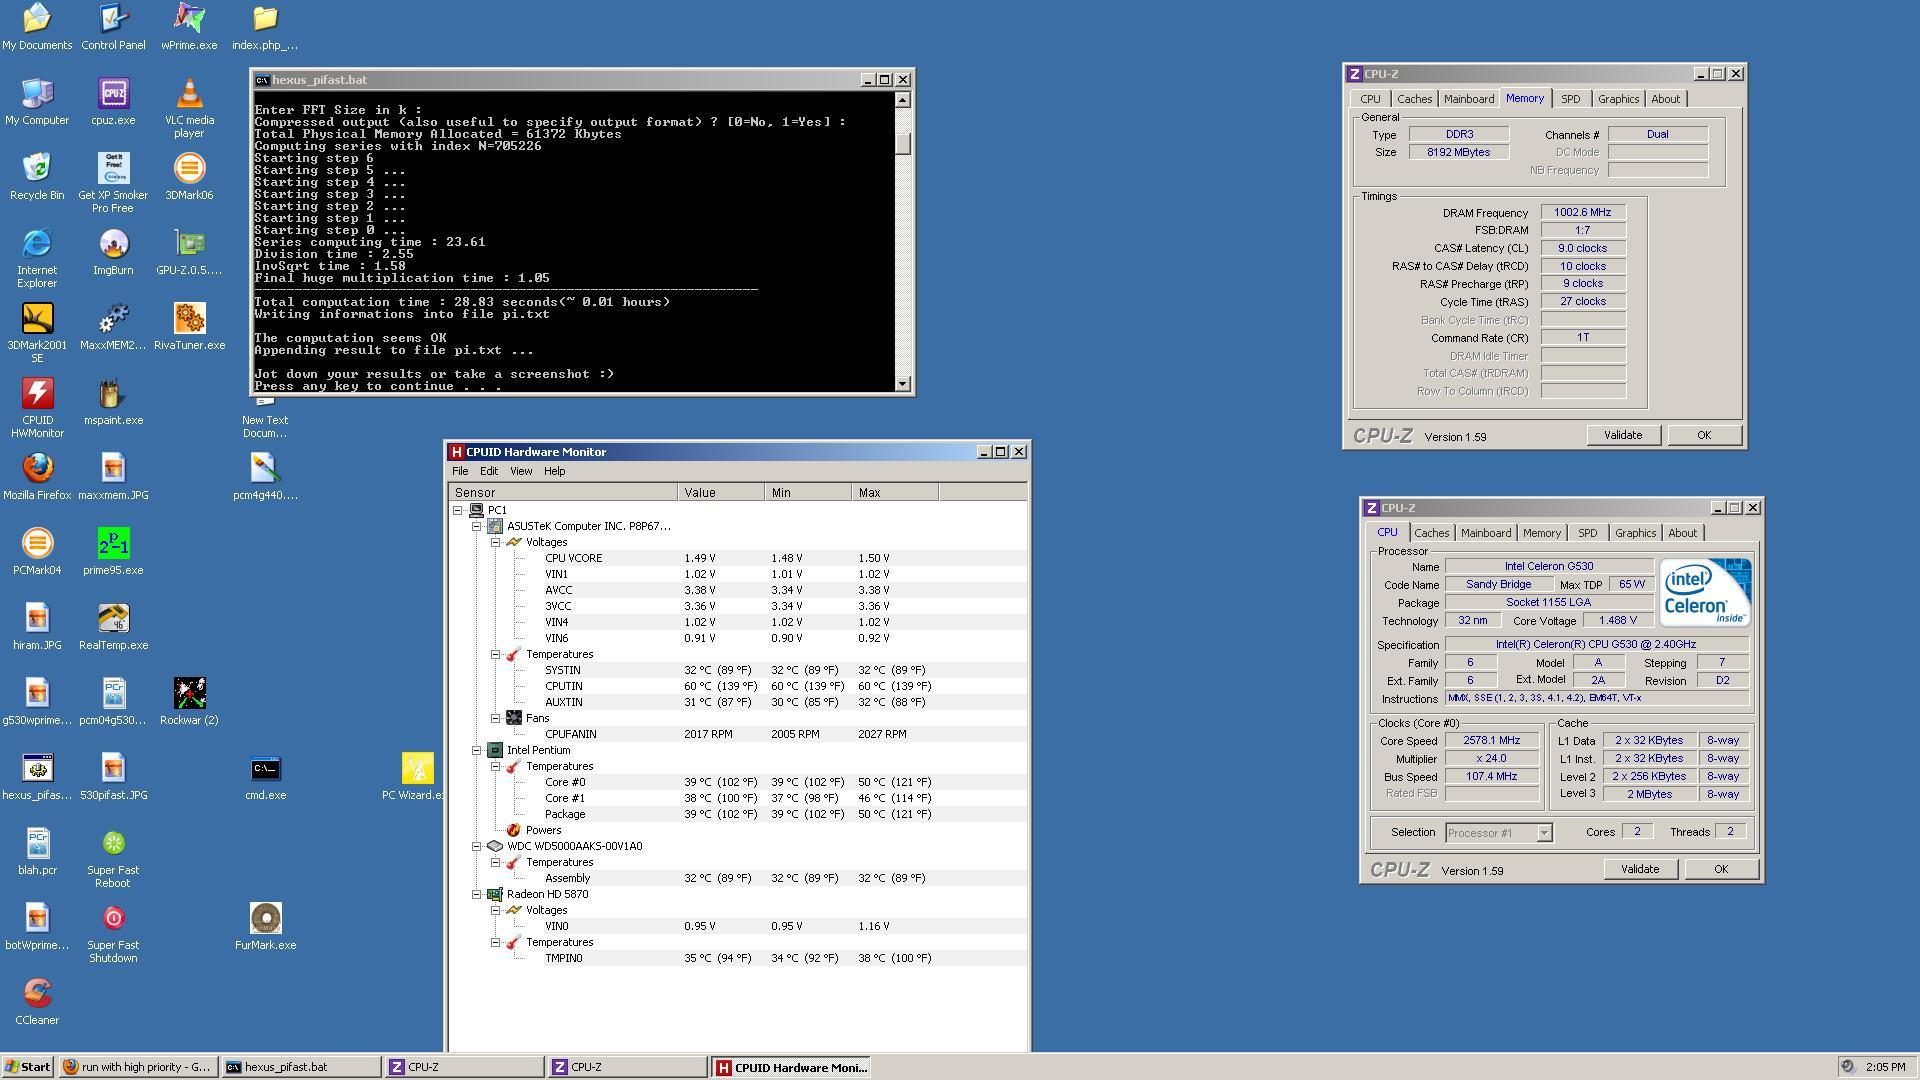Open the Rockwar (2) desktop icon
The width and height of the screenshot is (1920, 1080).
189,701
